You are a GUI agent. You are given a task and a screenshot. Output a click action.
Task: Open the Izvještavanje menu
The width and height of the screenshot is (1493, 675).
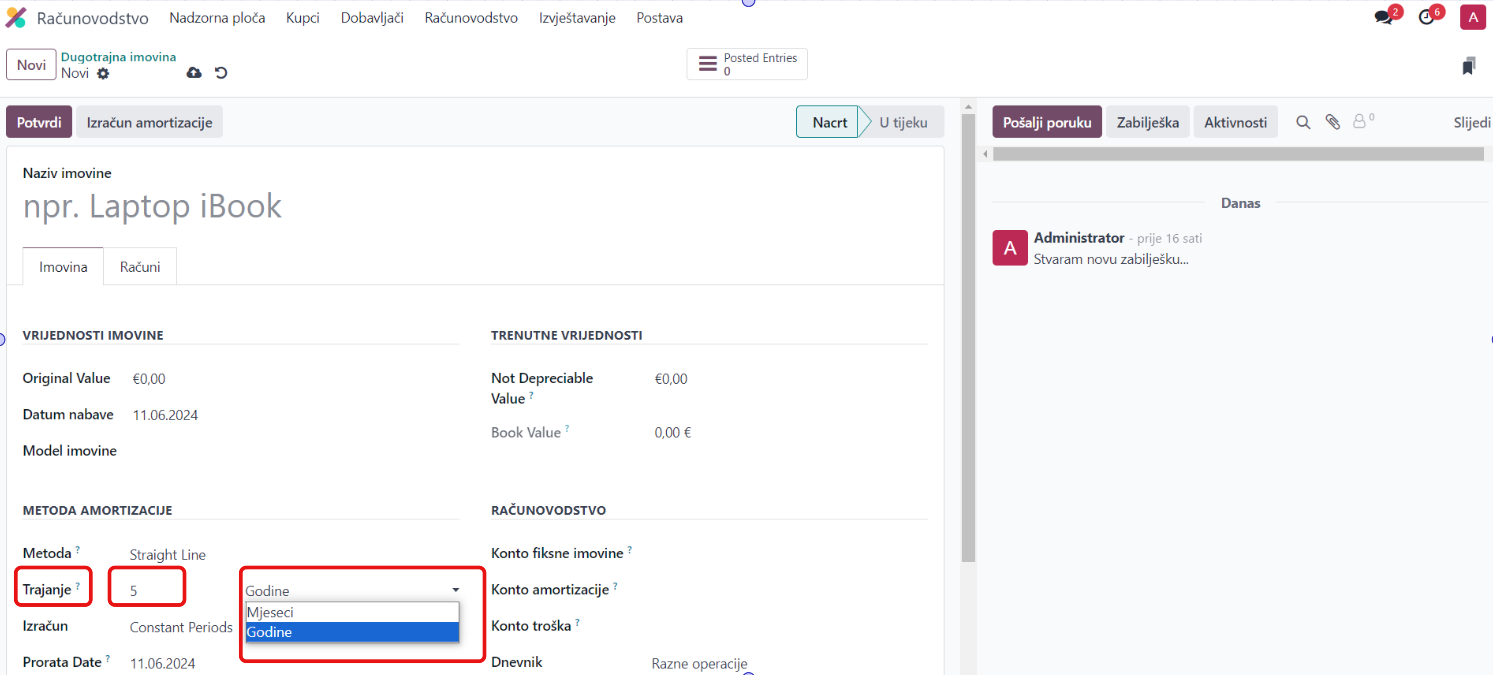[577, 18]
